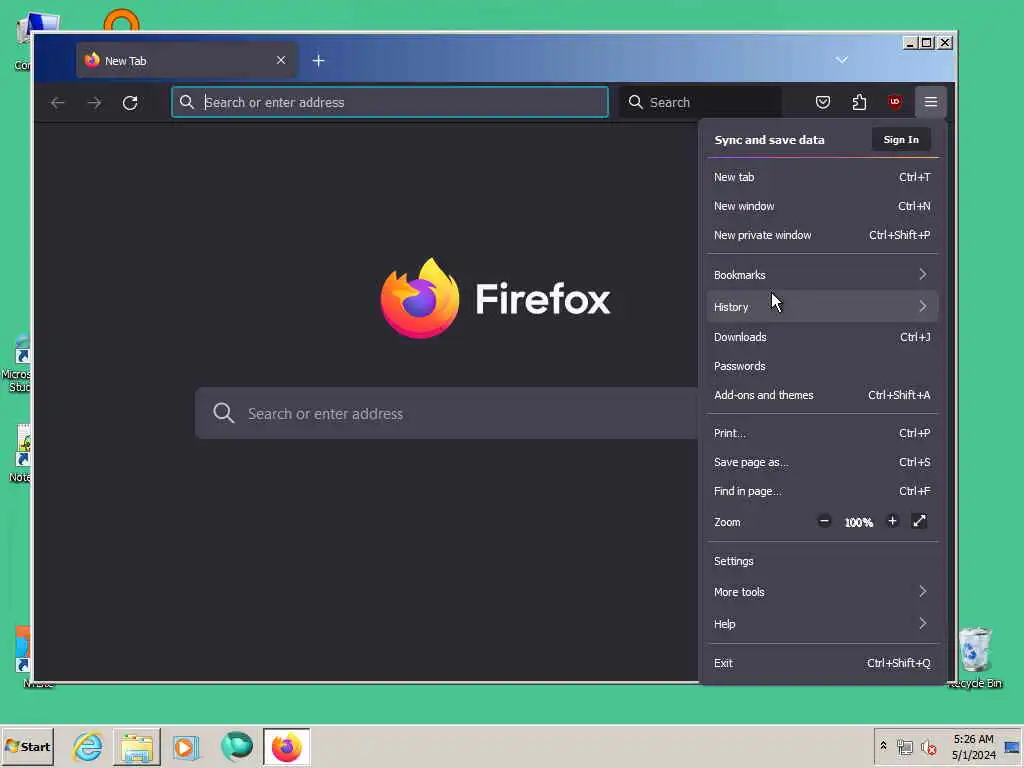Choose Print… from the menu
The width and height of the screenshot is (1024, 768).
(822, 433)
